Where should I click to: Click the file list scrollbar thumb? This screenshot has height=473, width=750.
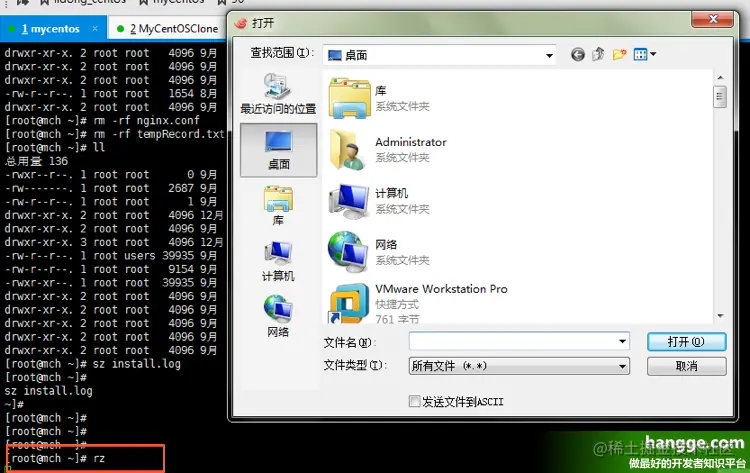(719, 97)
